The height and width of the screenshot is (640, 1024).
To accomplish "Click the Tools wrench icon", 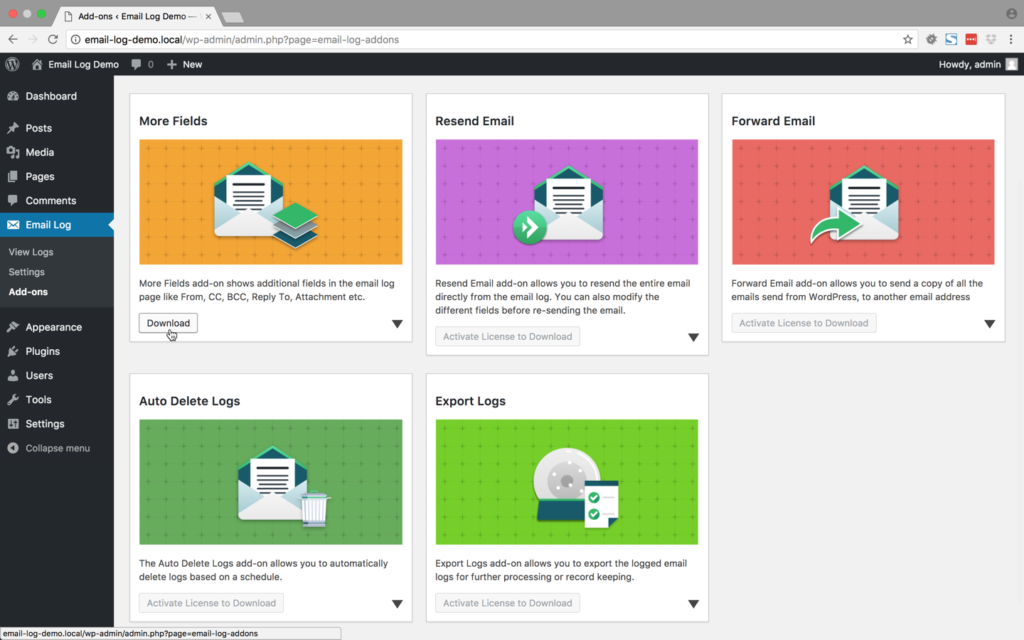I will pyautogui.click(x=13, y=400).
